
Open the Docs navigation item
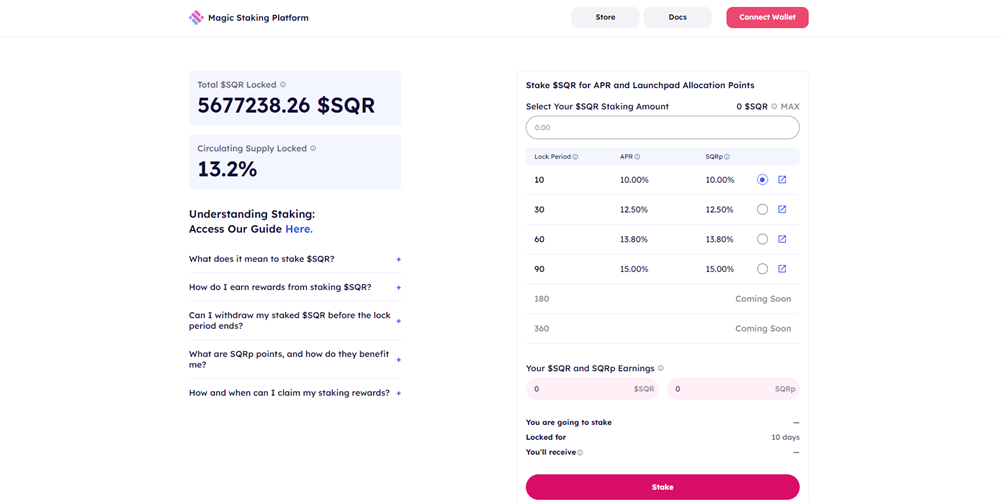[x=677, y=18]
